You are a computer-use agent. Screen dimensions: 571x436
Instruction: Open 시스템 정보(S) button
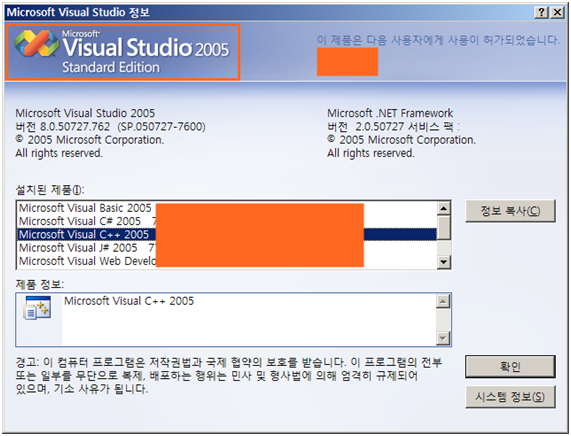point(510,397)
